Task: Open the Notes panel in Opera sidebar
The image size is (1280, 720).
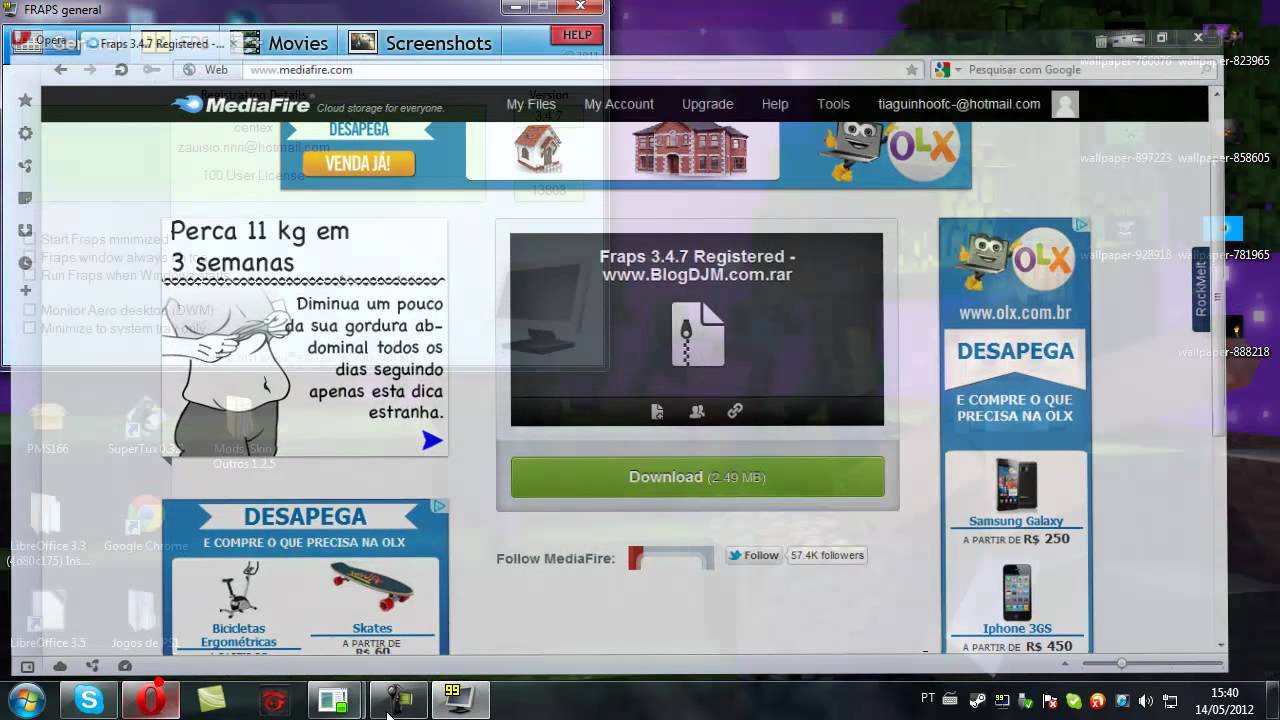Action: [x=26, y=198]
